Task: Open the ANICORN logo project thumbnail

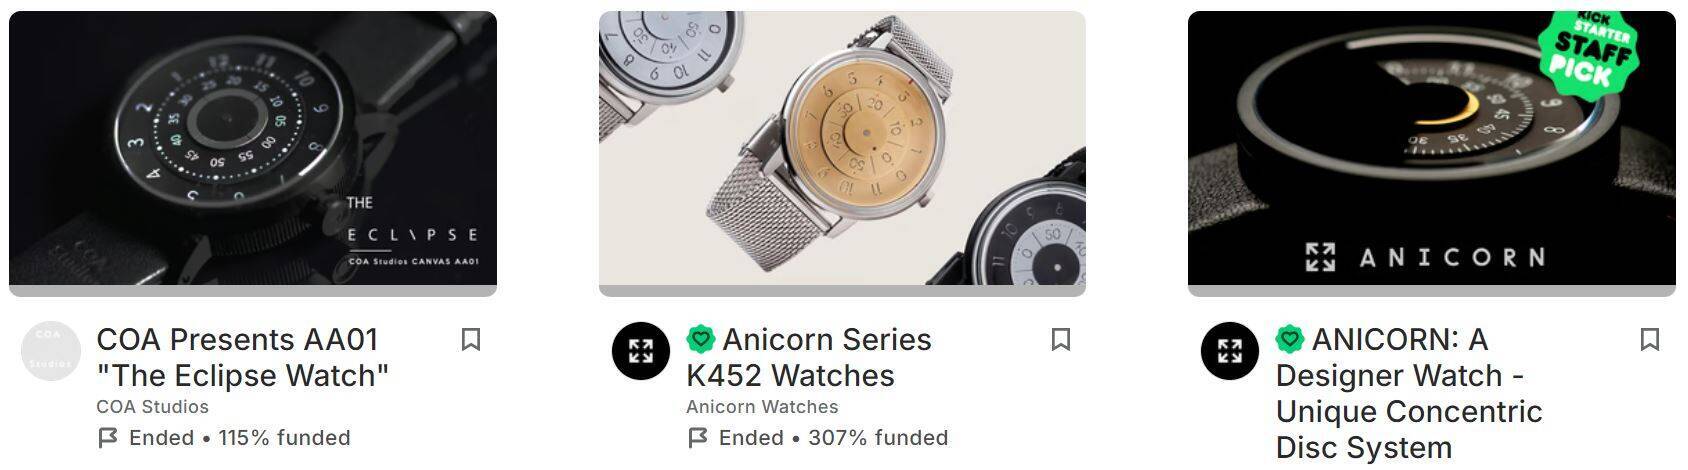Action: point(1432,148)
